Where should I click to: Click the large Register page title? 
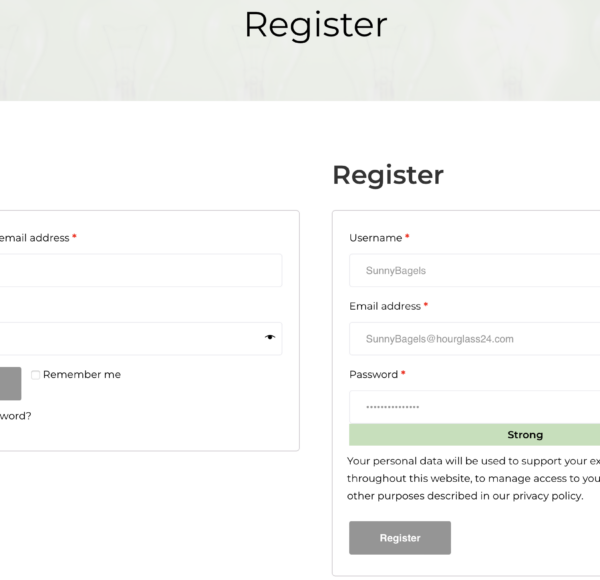(x=315, y=24)
